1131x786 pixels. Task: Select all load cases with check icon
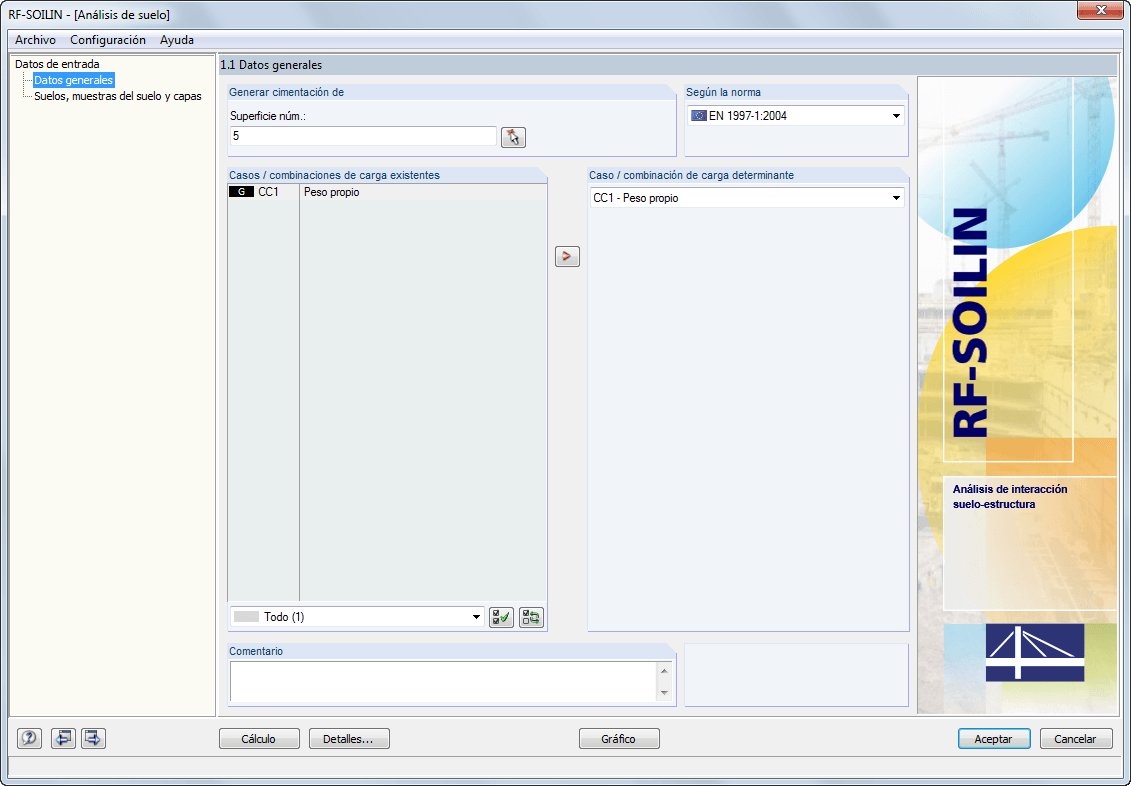click(x=500, y=617)
